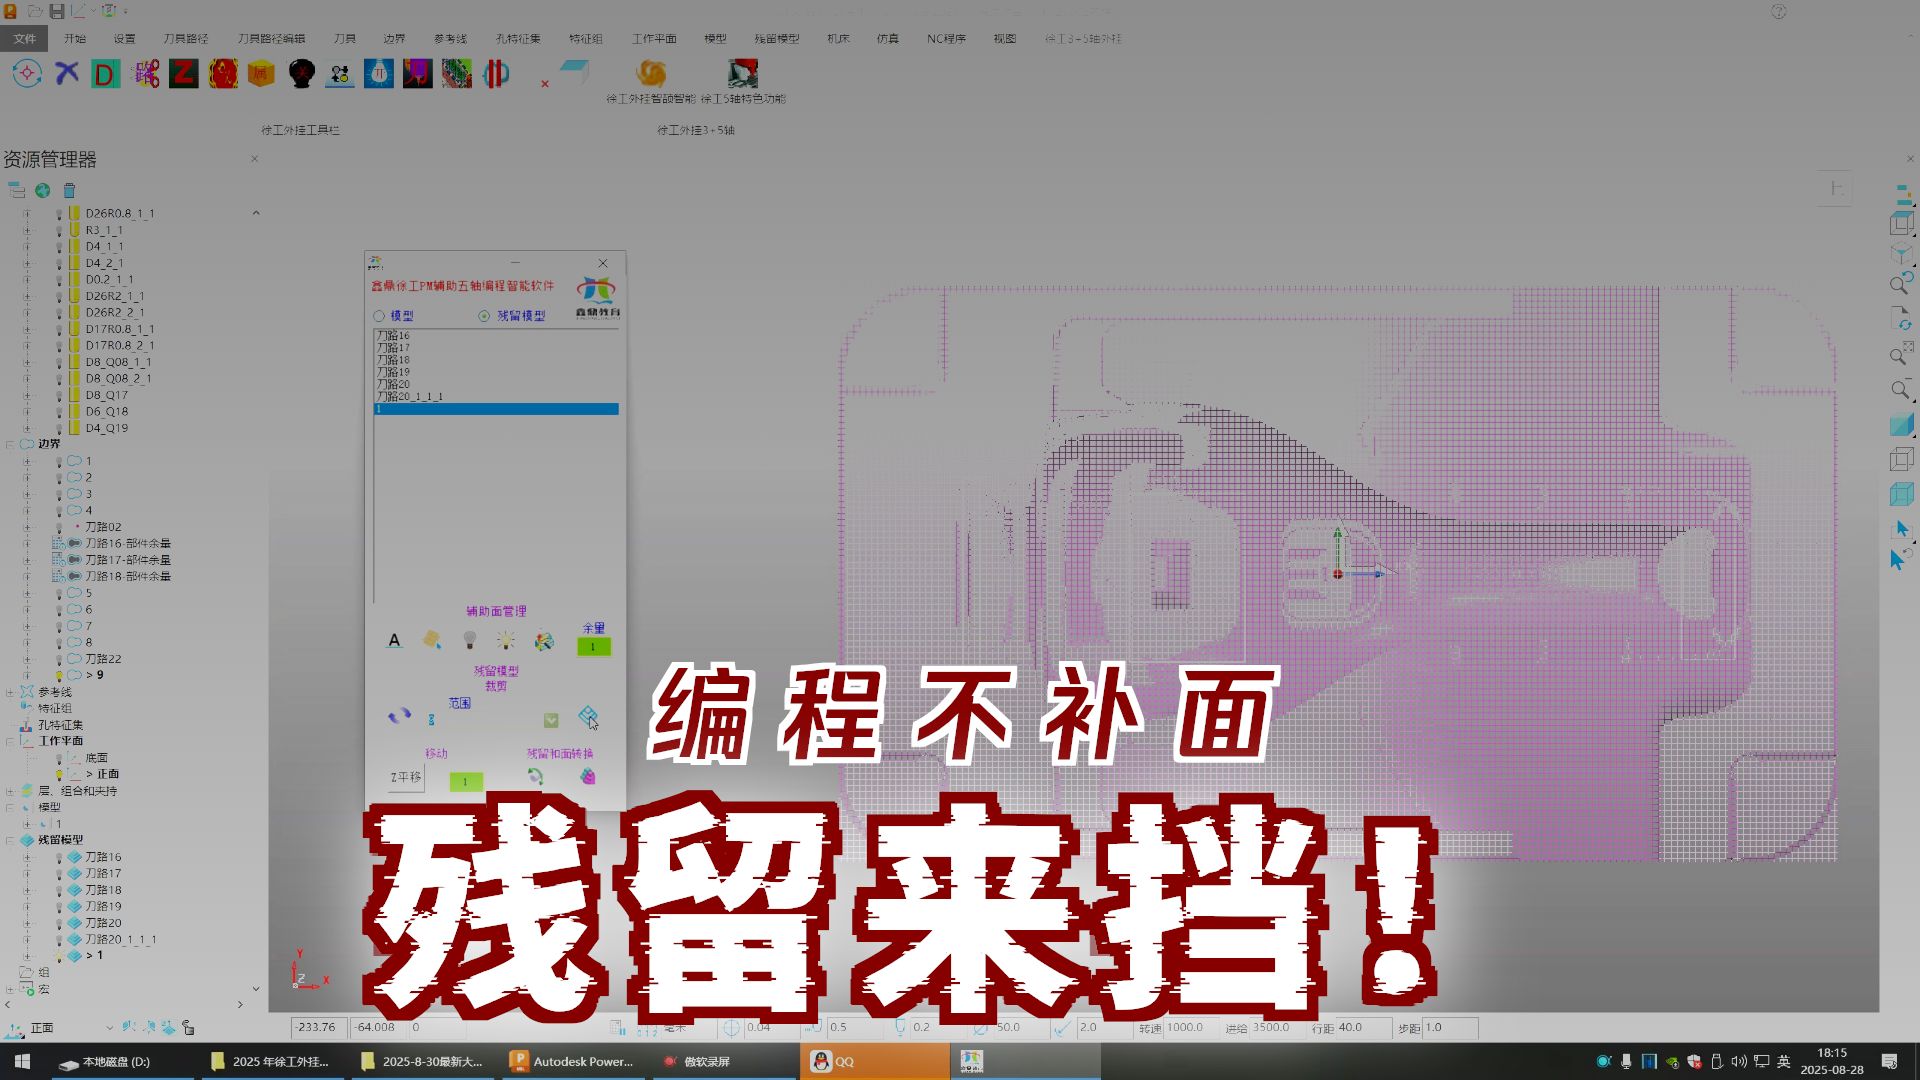
Task: Open the 正面 workplane dropdown in status bar
Action: 109,1028
